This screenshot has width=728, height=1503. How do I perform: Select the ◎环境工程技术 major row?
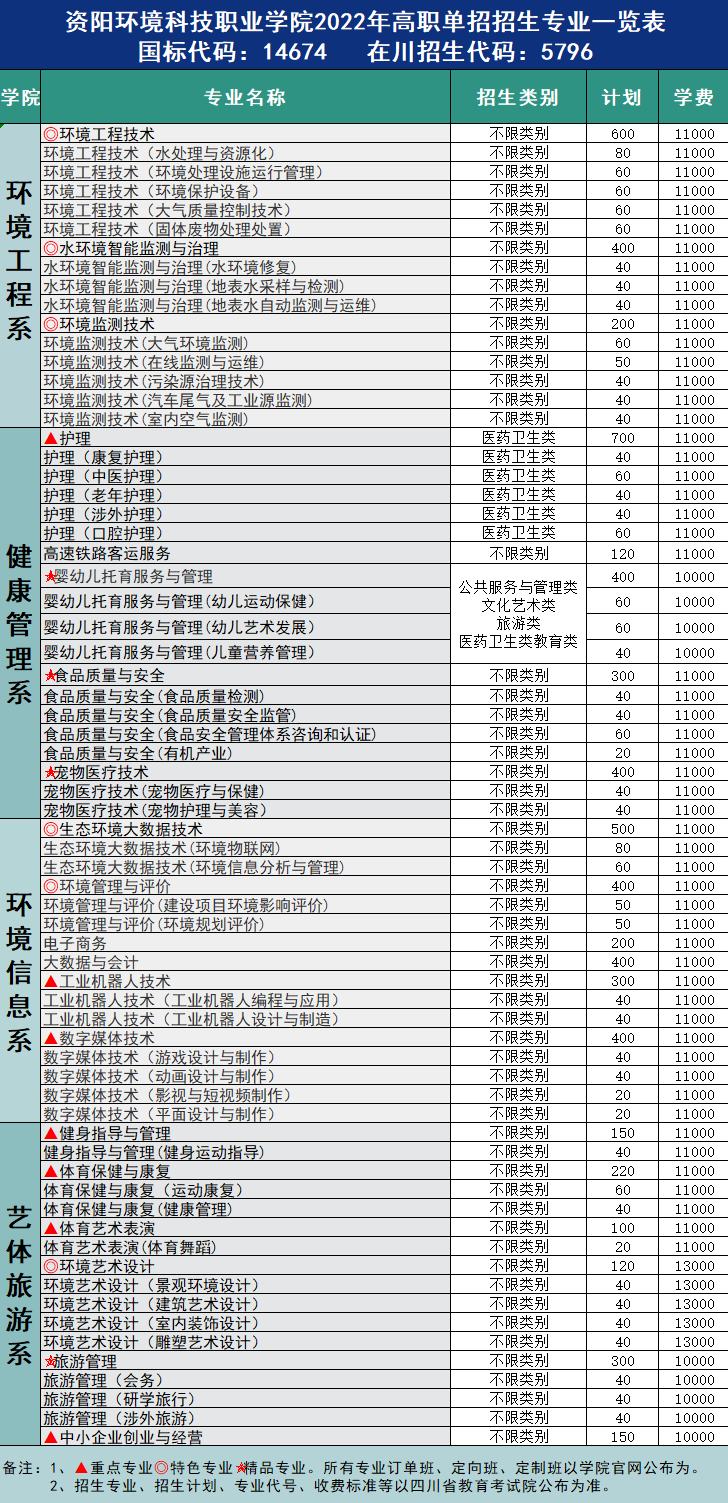click(245, 134)
